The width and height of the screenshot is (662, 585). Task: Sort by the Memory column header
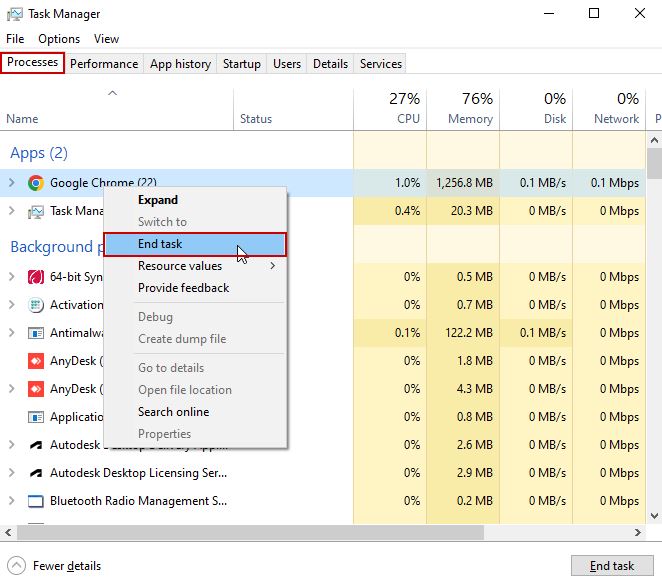(x=463, y=109)
